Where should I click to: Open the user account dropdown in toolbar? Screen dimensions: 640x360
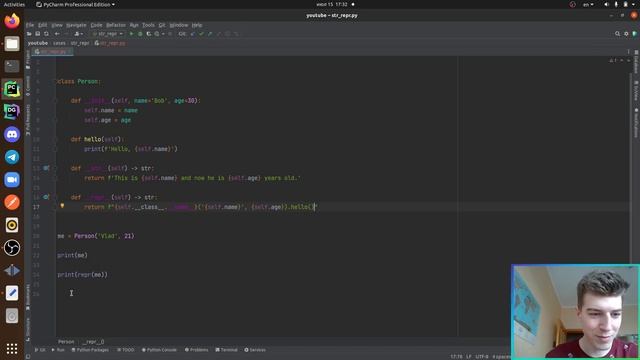pos(79,34)
